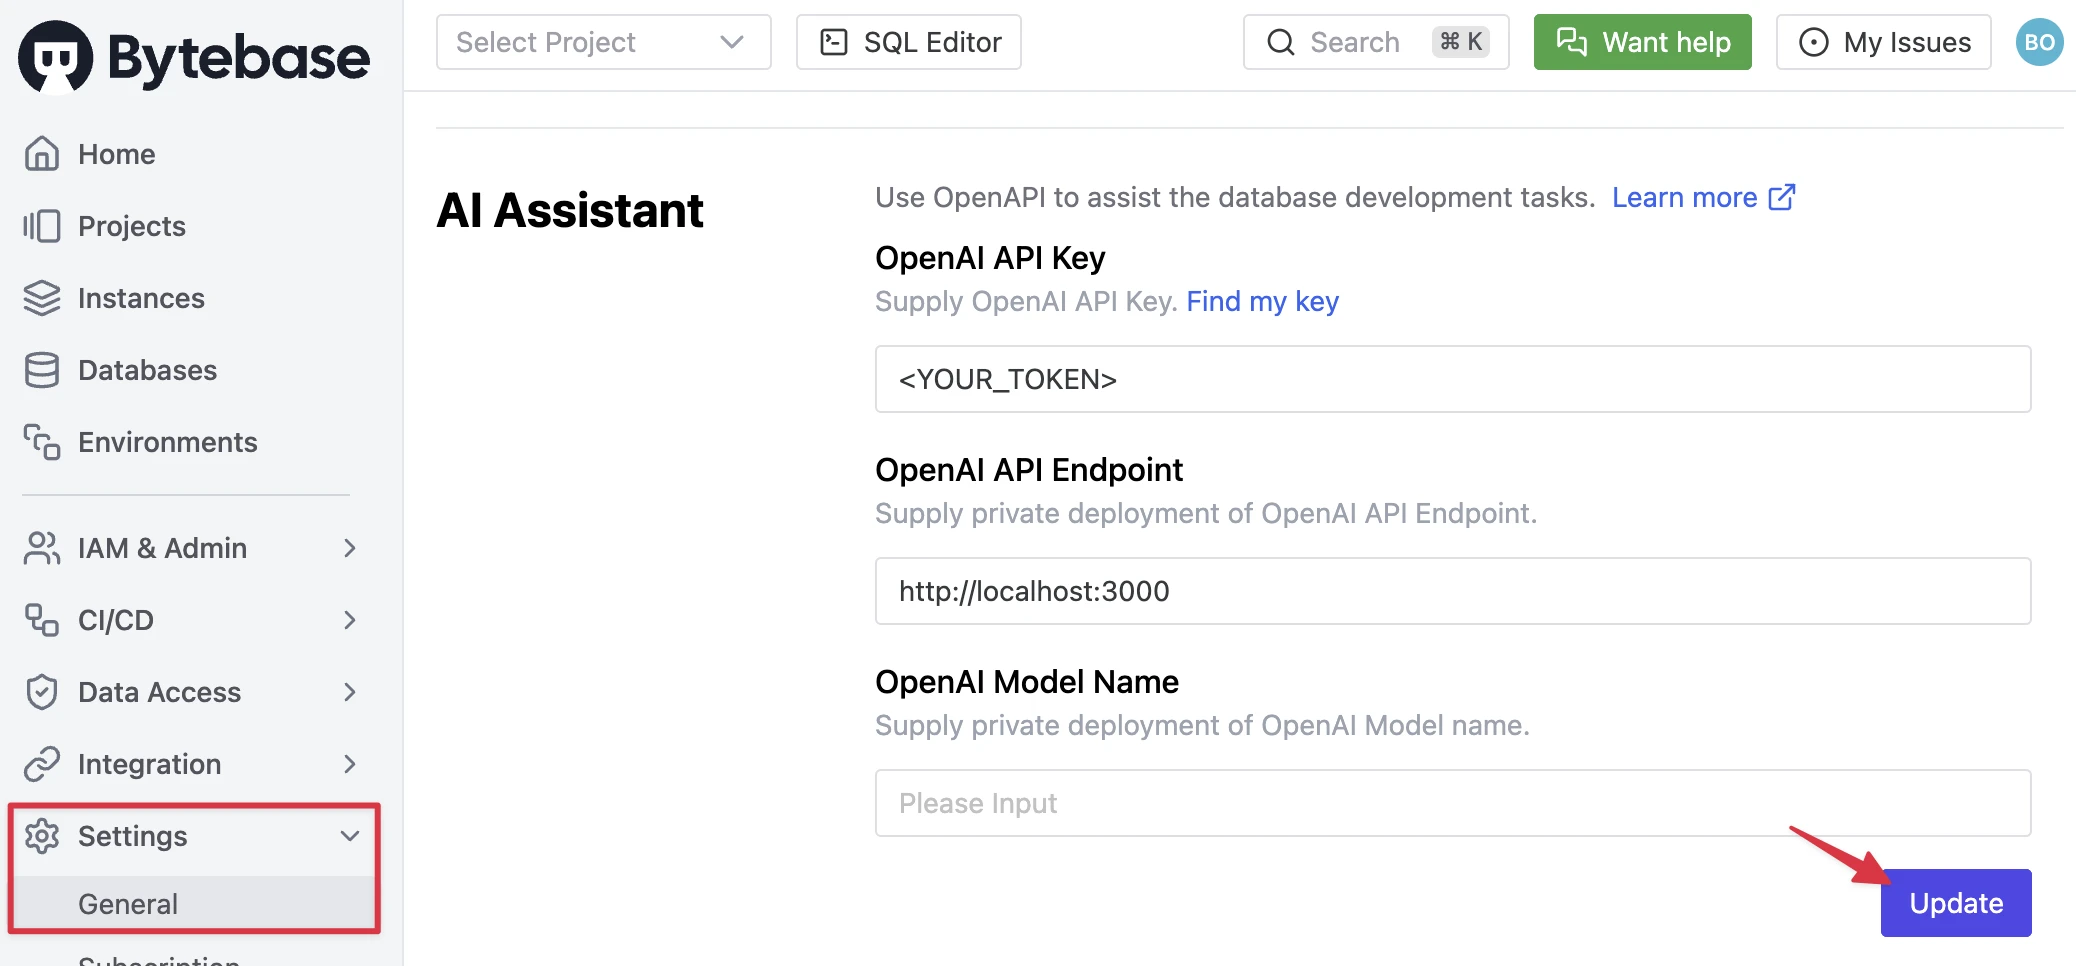Click the Home house icon

point(42,154)
